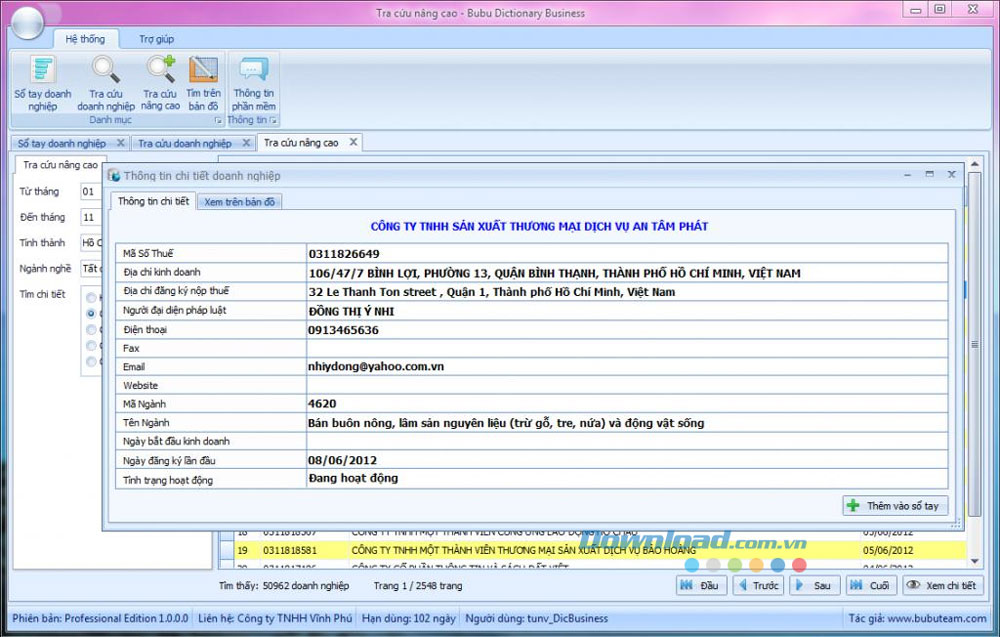1000x637 pixels.
Task: Click Thêm vào sổ tay button
Action: point(894,506)
